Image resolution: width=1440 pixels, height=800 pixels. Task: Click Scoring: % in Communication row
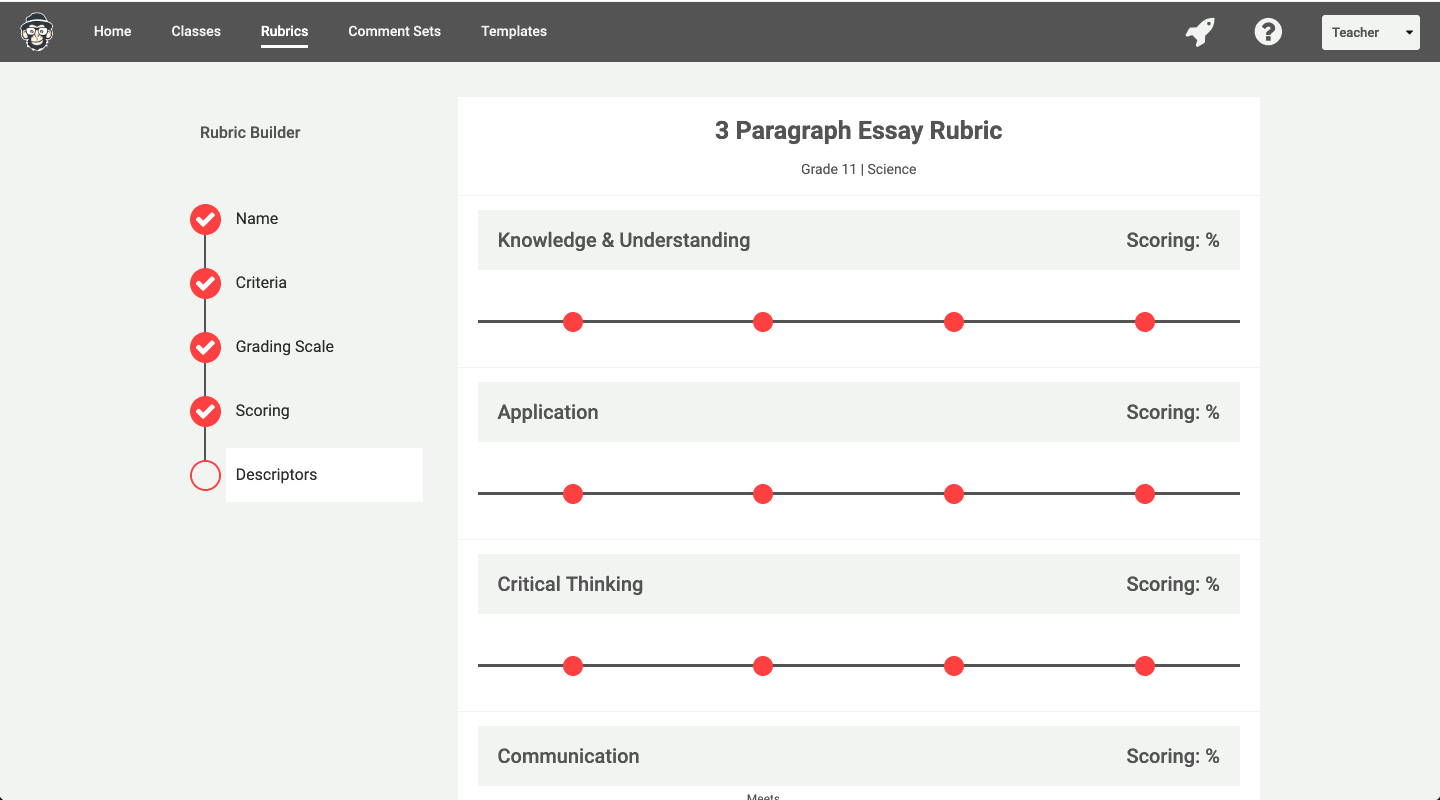click(1173, 756)
